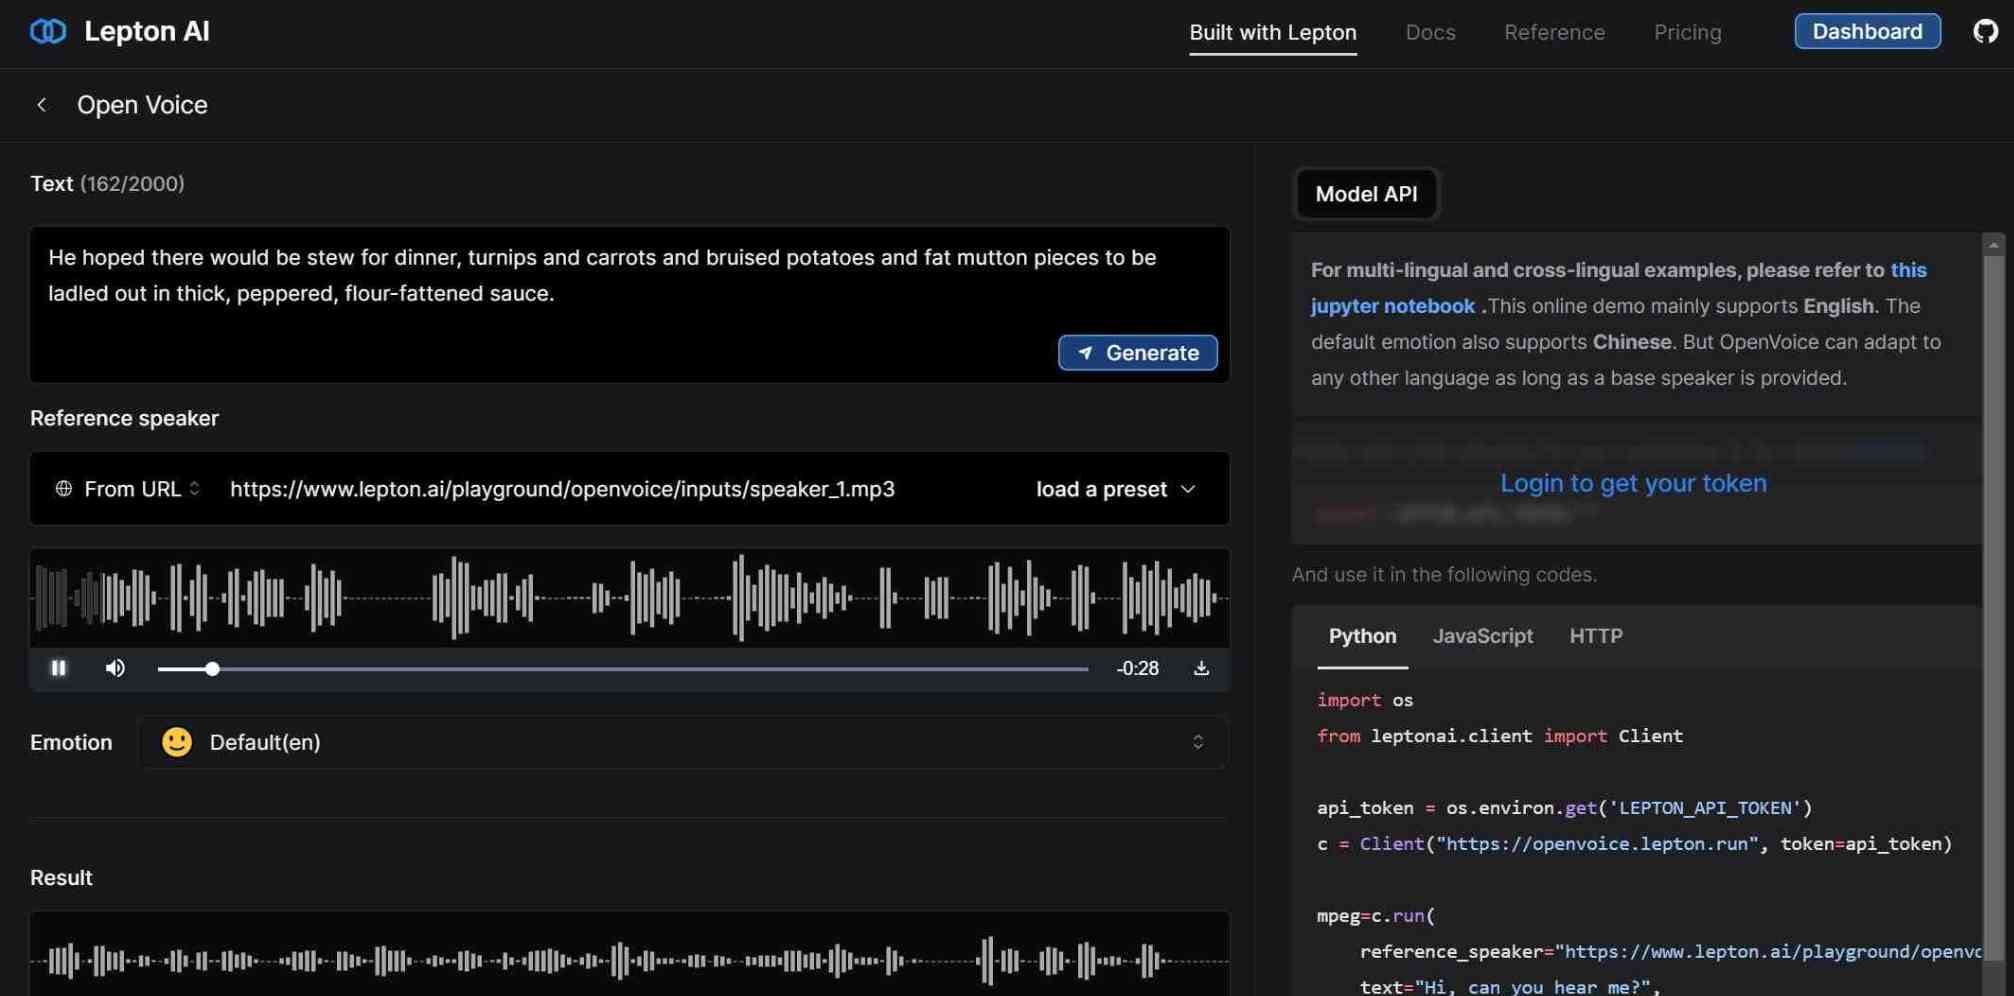Pause the reference speaker audio
The width and height of the screenshot is (2014, 996).
pos(59,668)
